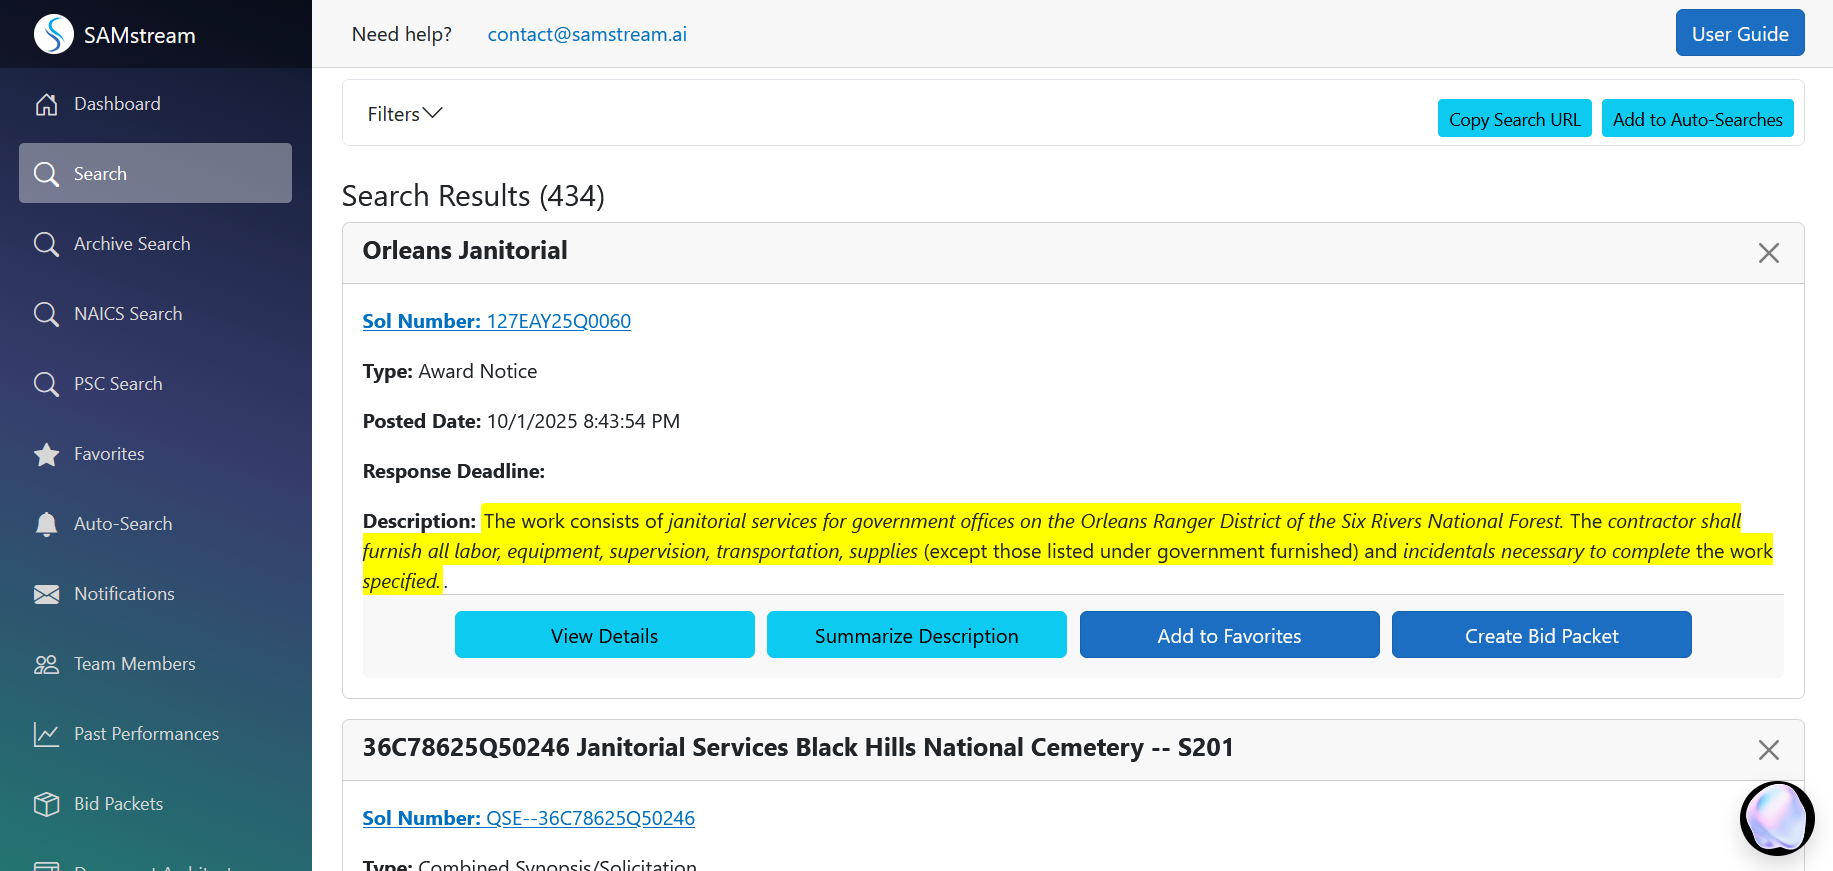Open NAICS Search from sidebar
Screen dimensions: 1833x871
pyautogui.click(x=128, y=314)
